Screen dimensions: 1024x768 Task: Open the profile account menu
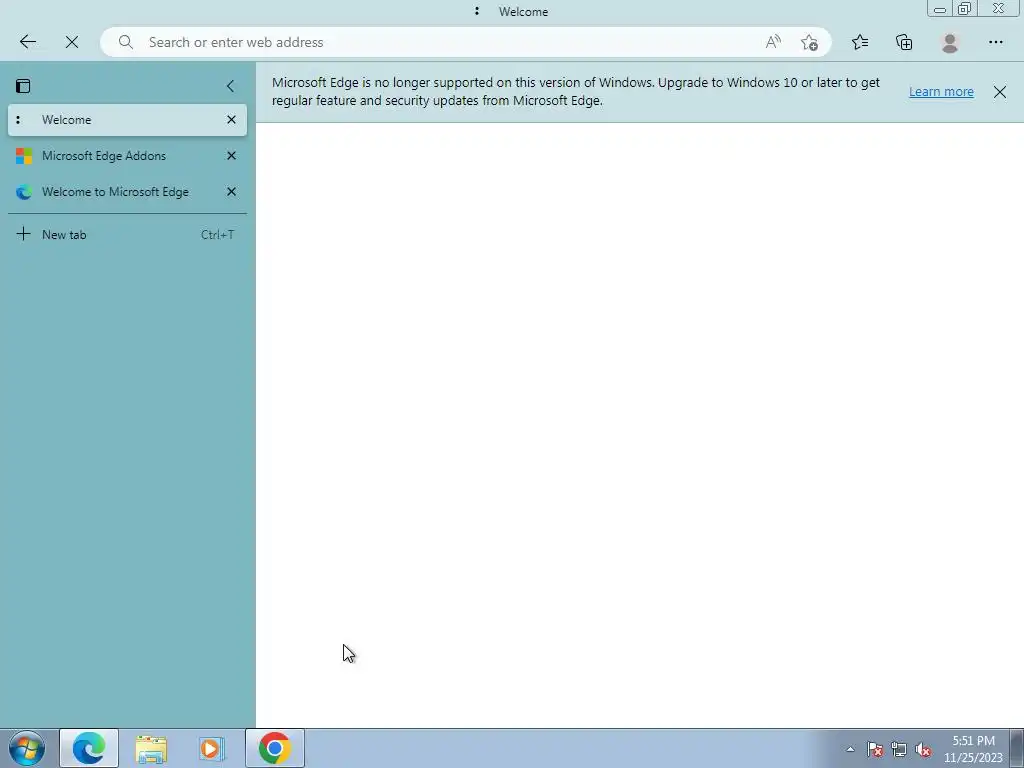coord(950,42)
